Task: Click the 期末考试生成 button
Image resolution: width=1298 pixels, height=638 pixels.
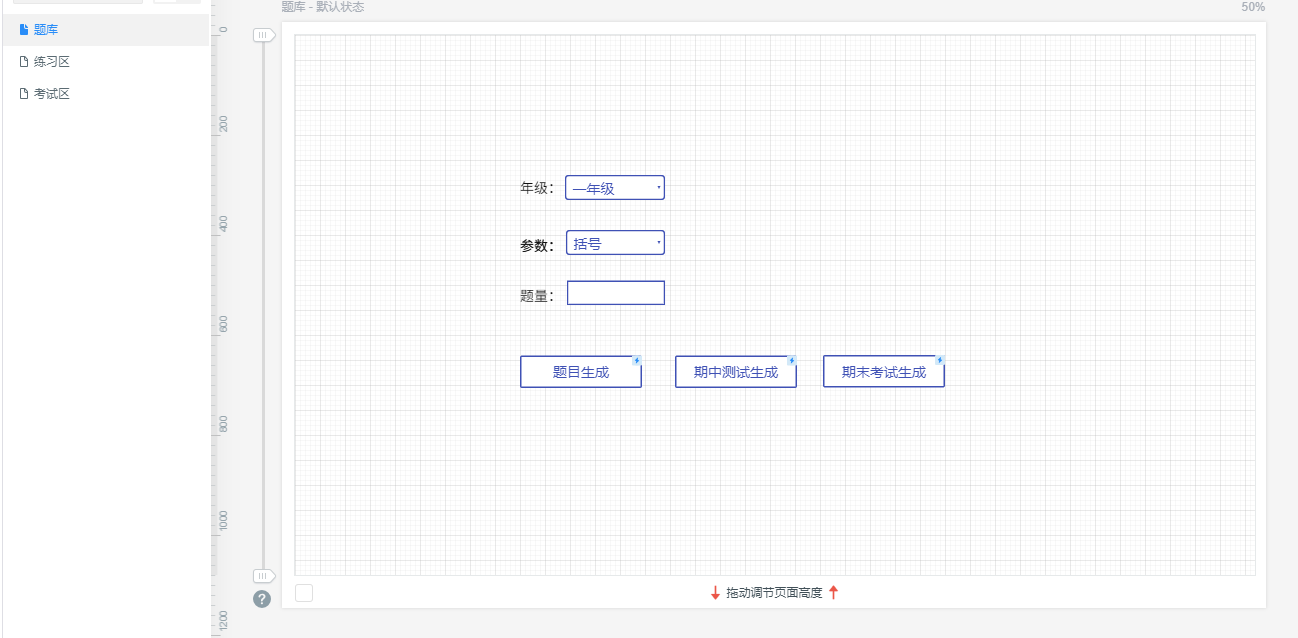Action: point(884,372)
